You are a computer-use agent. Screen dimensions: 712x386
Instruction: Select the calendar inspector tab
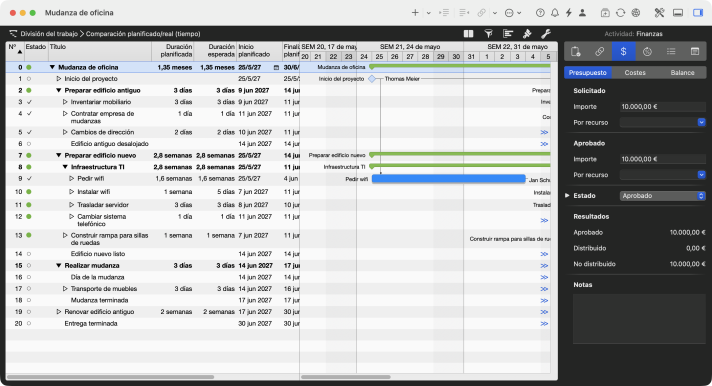(695, 51)
